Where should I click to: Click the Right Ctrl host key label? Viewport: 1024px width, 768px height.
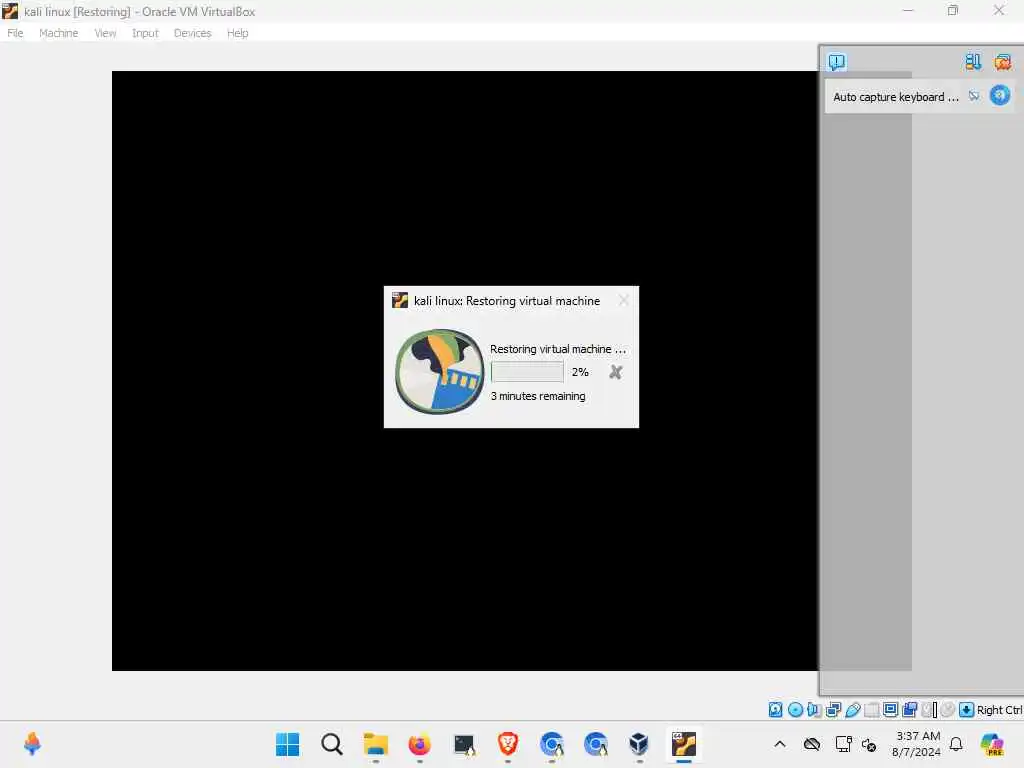[999, 710]
